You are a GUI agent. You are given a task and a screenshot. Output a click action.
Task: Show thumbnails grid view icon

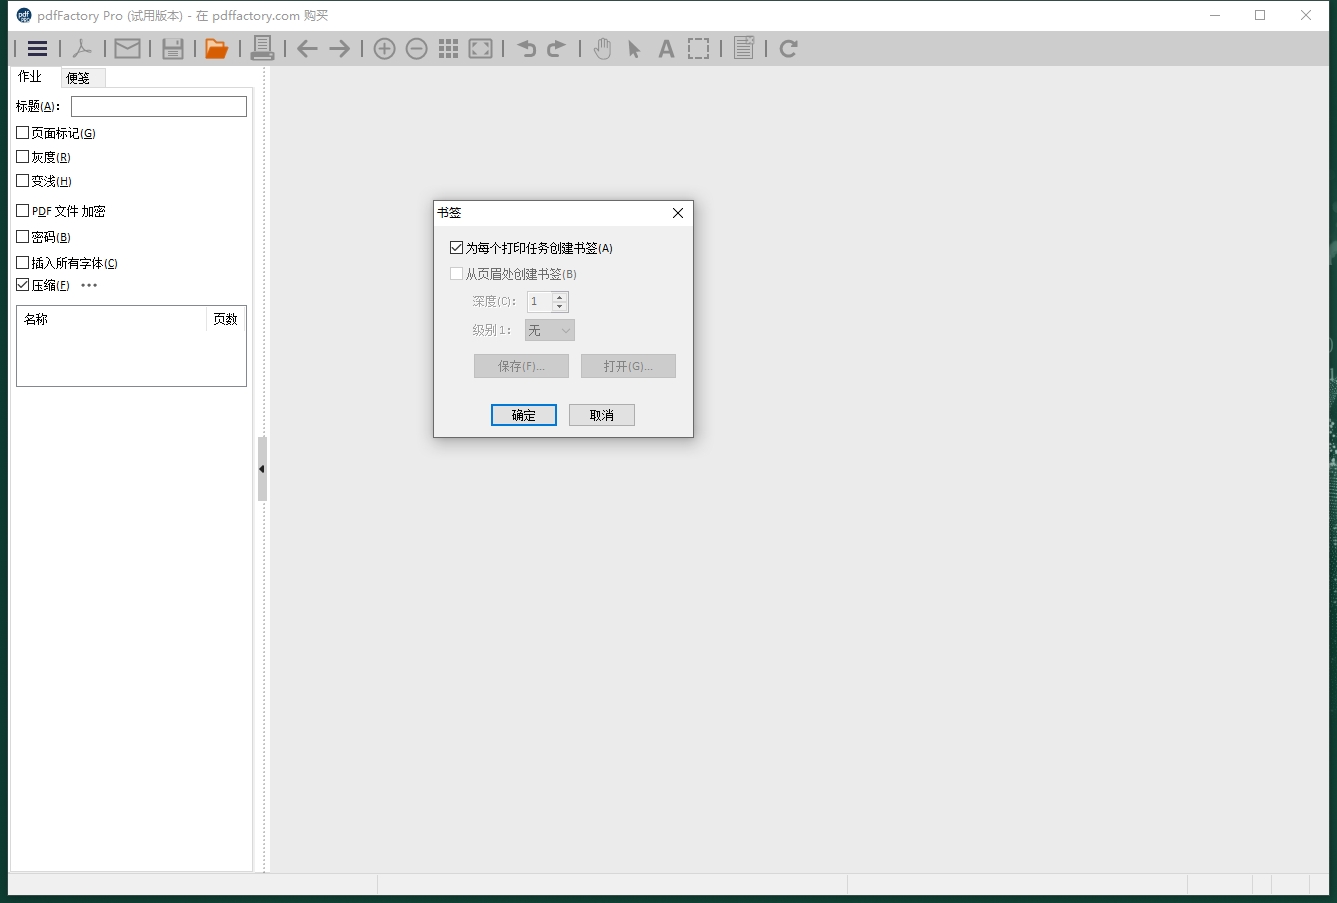point(449,48)
